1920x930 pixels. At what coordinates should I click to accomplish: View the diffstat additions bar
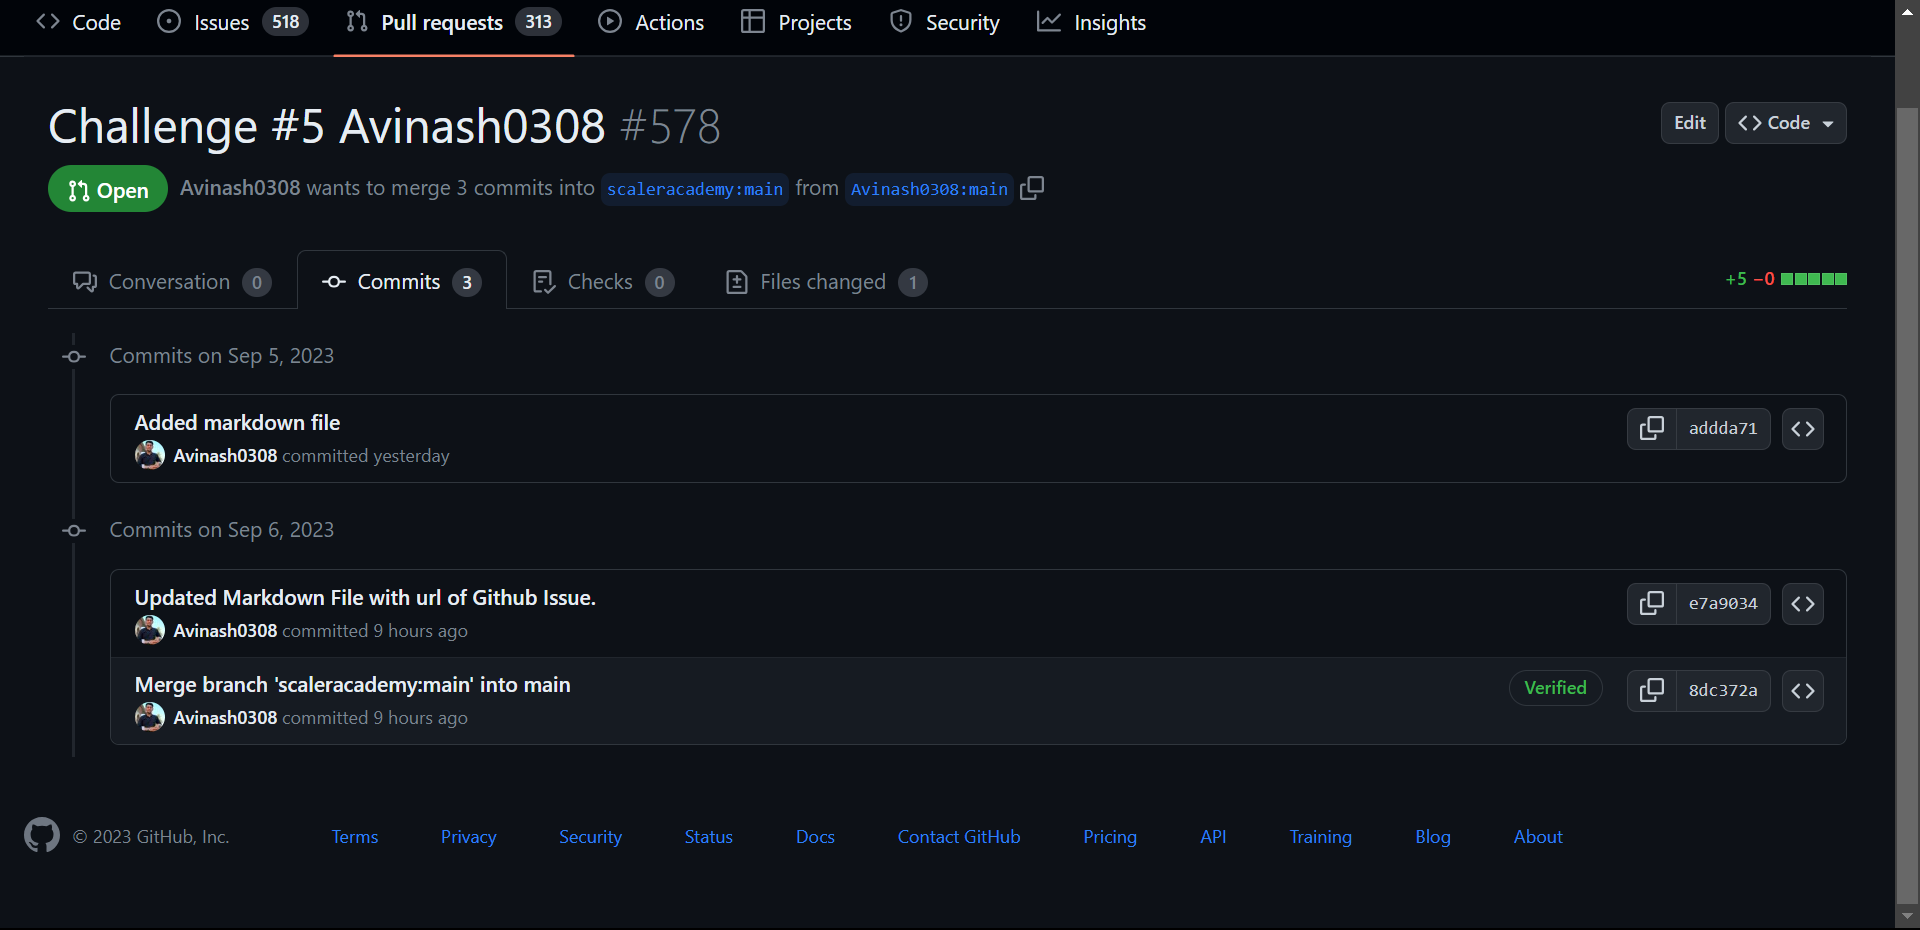point(1813,279)
